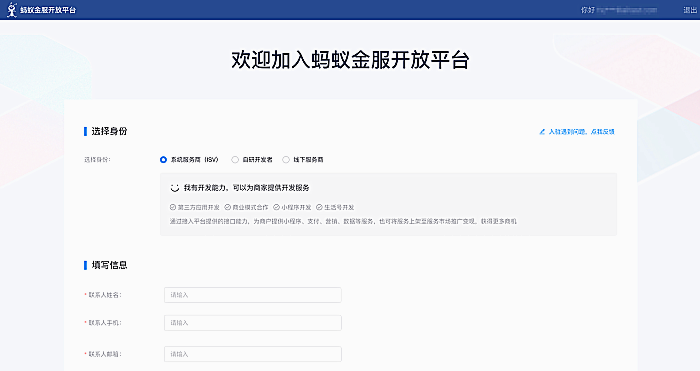Image resolution: width=700 pixels, height=371 pixels.
Task: Open the 入驻遇到问题，点我反馈 link
Action: 581,132
